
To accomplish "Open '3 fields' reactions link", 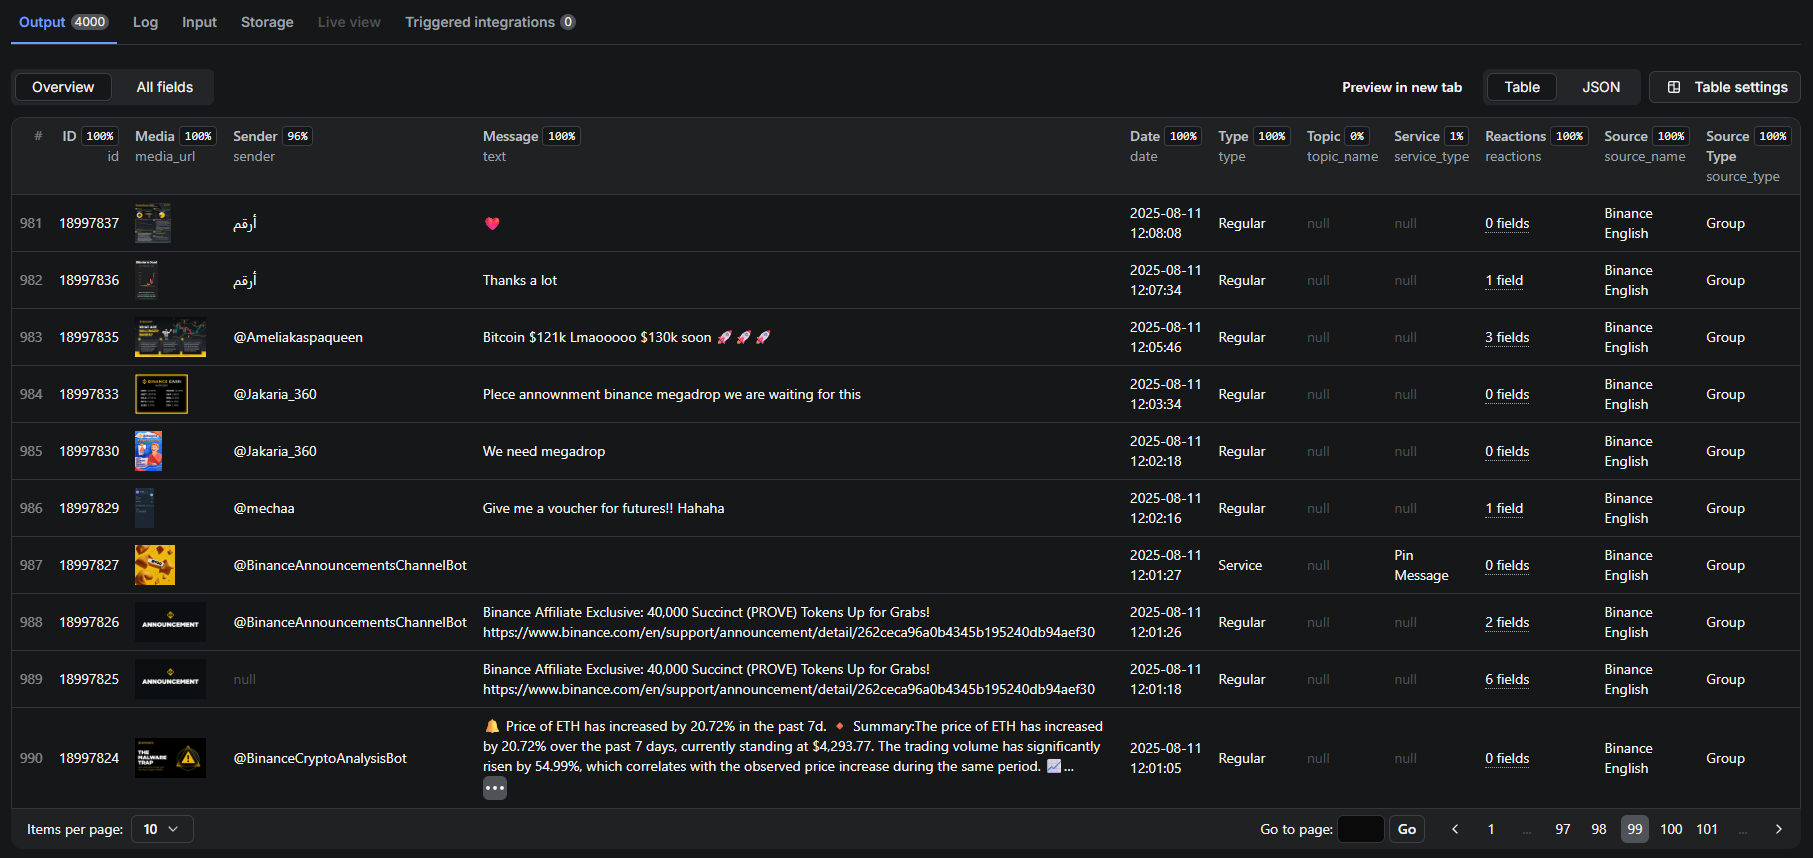I will (1507, 337).
